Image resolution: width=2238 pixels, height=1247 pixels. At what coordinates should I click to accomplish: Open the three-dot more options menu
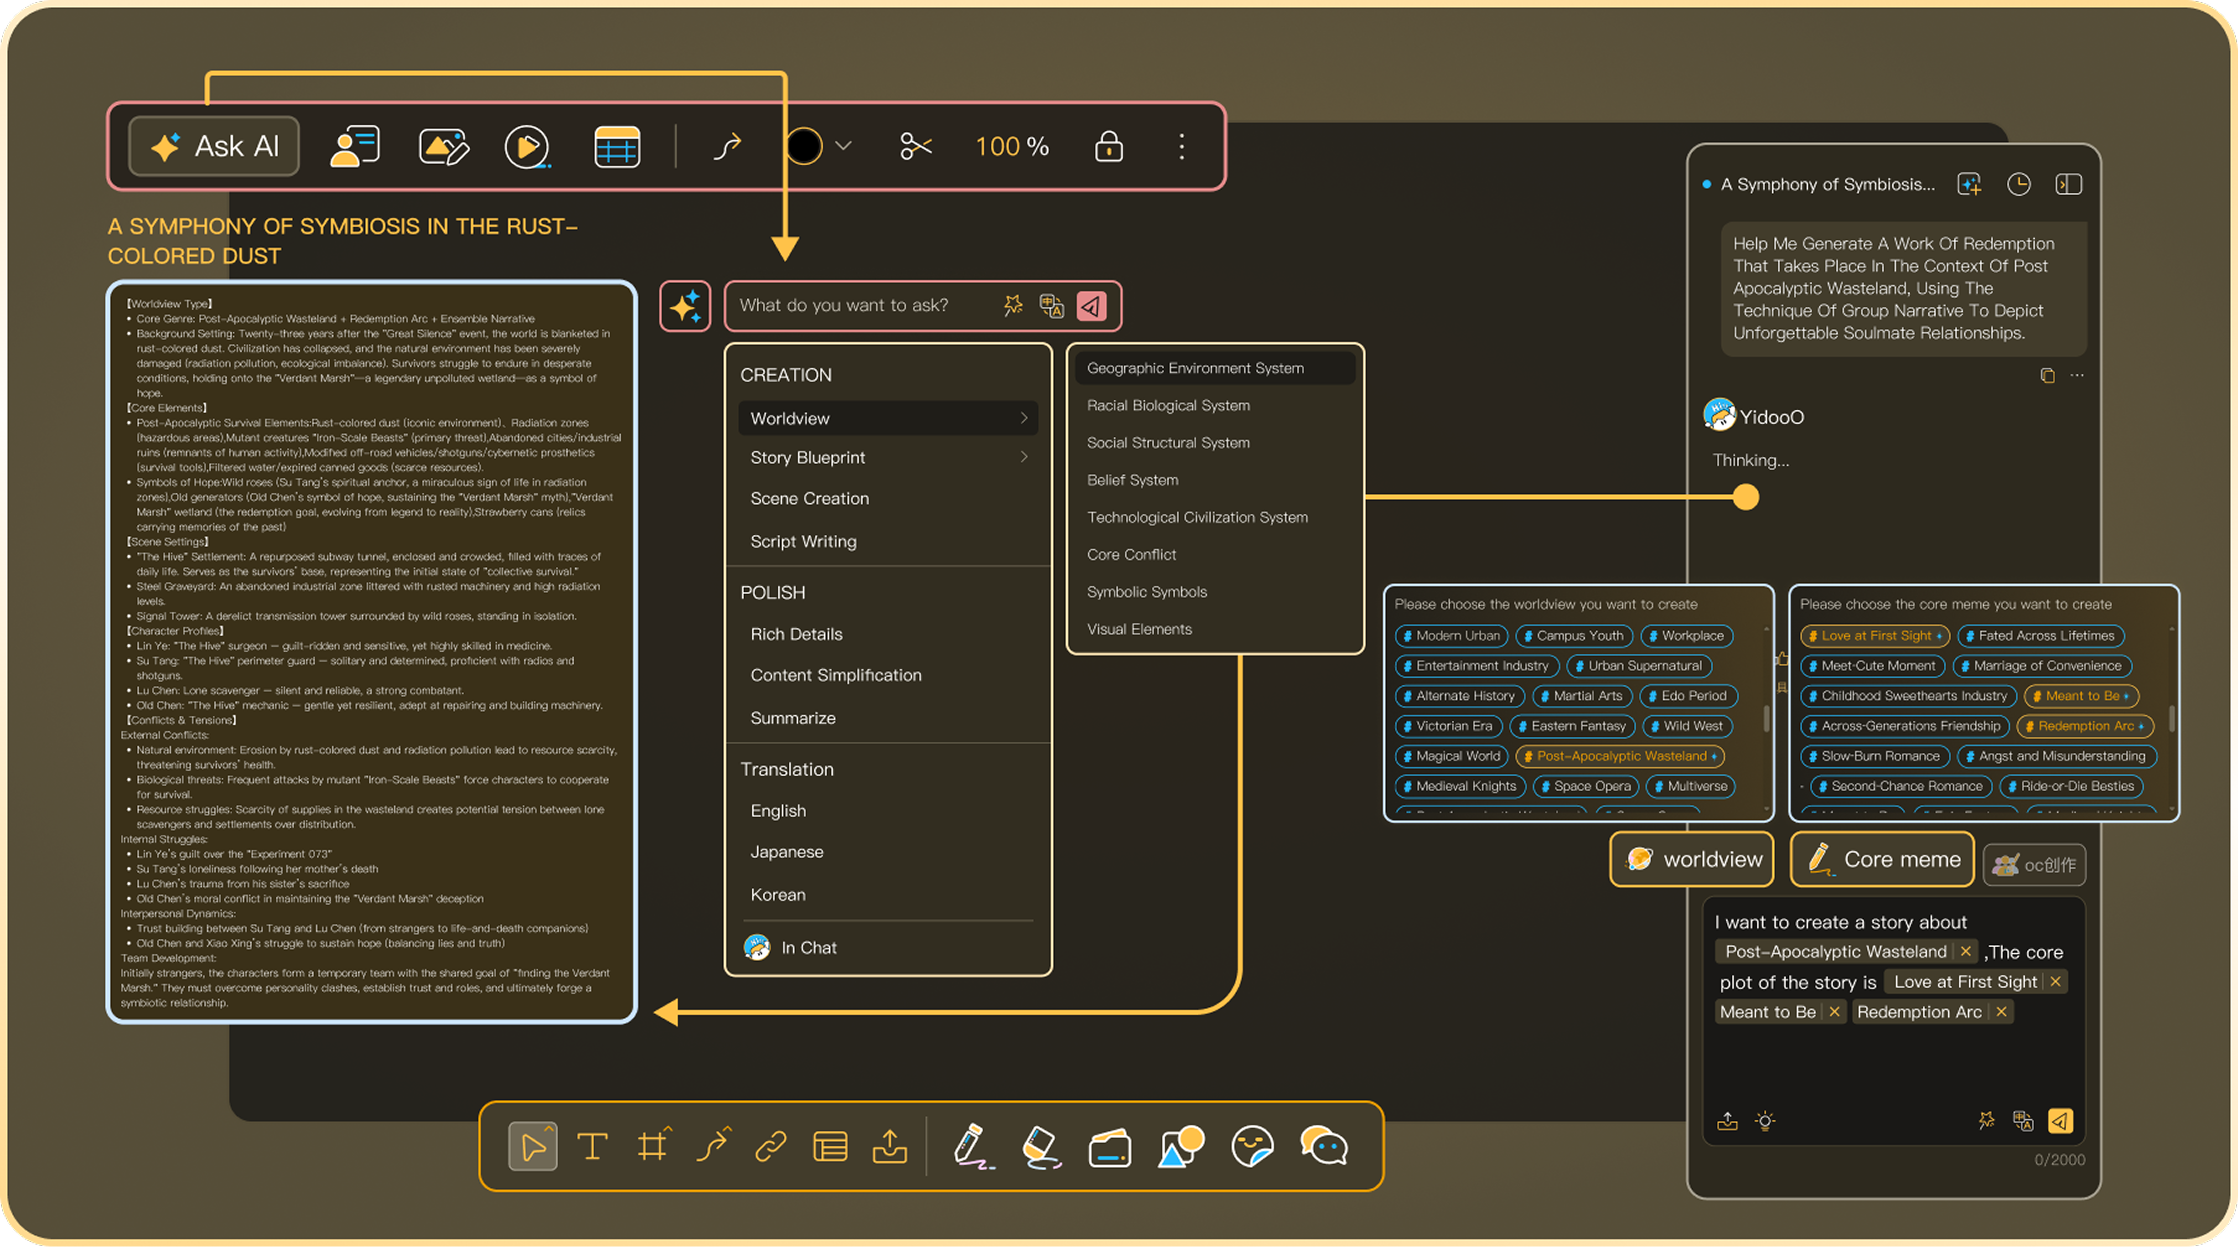1181,147
